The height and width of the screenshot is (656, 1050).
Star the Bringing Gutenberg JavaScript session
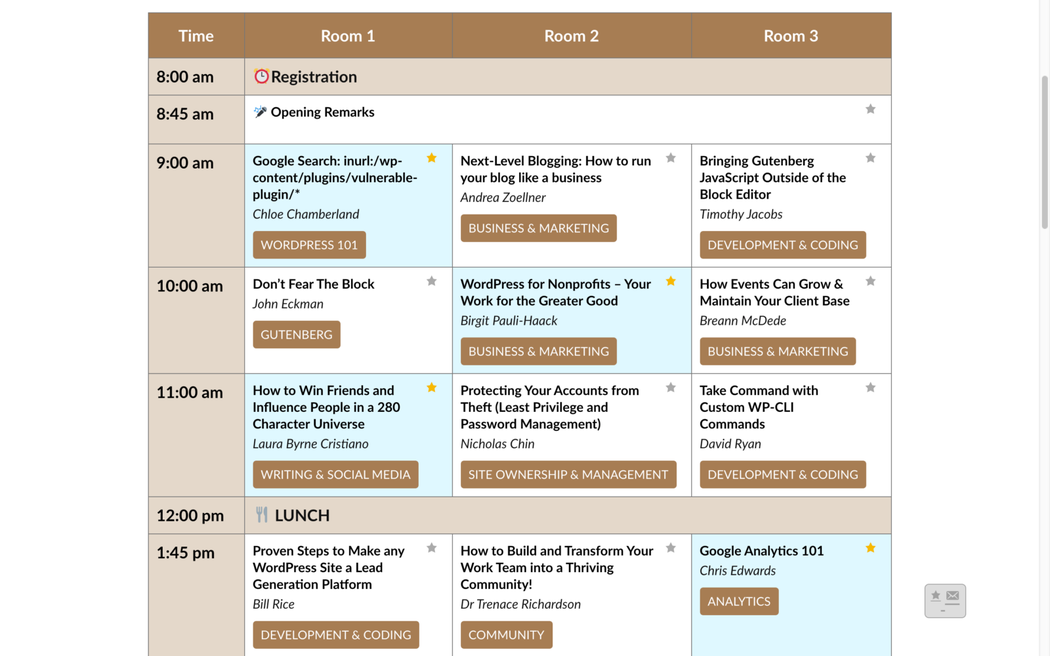pyautogui.click(x=870, y=158)
